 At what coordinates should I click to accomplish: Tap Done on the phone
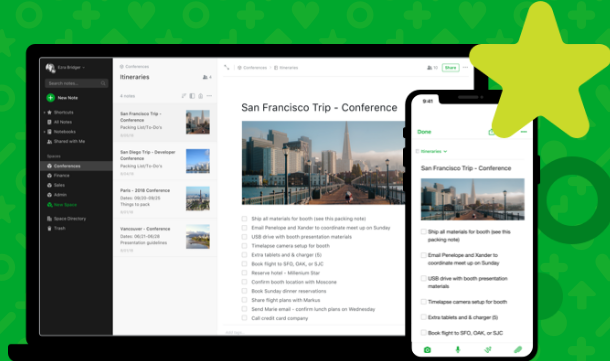[424, 132]
